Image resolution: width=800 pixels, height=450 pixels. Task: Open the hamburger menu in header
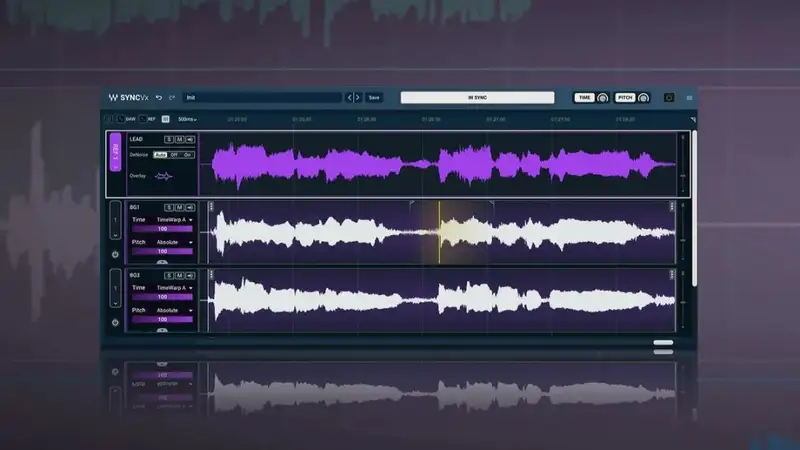coord(689,97)
